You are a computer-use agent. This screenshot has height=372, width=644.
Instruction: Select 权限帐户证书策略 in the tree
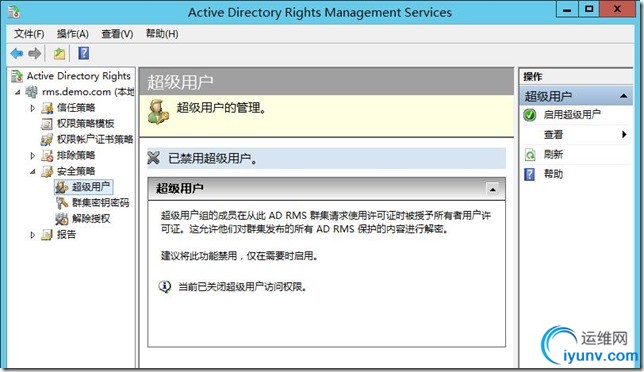point(95,139)
